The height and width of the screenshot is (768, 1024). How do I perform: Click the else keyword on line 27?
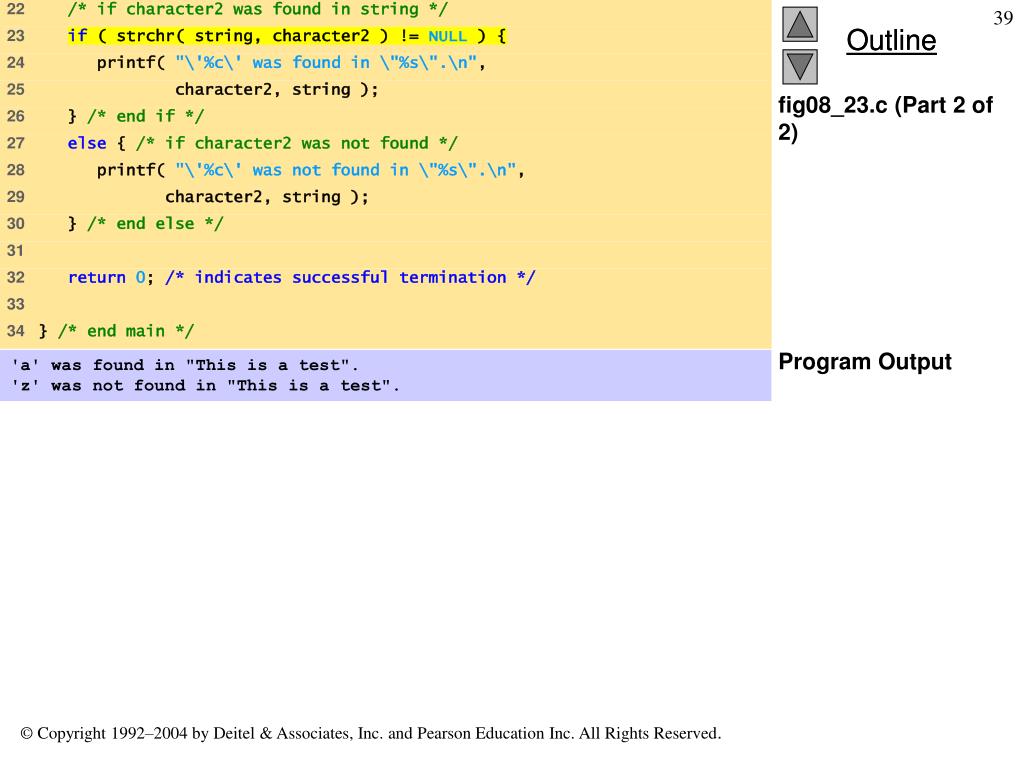[87, 143]
